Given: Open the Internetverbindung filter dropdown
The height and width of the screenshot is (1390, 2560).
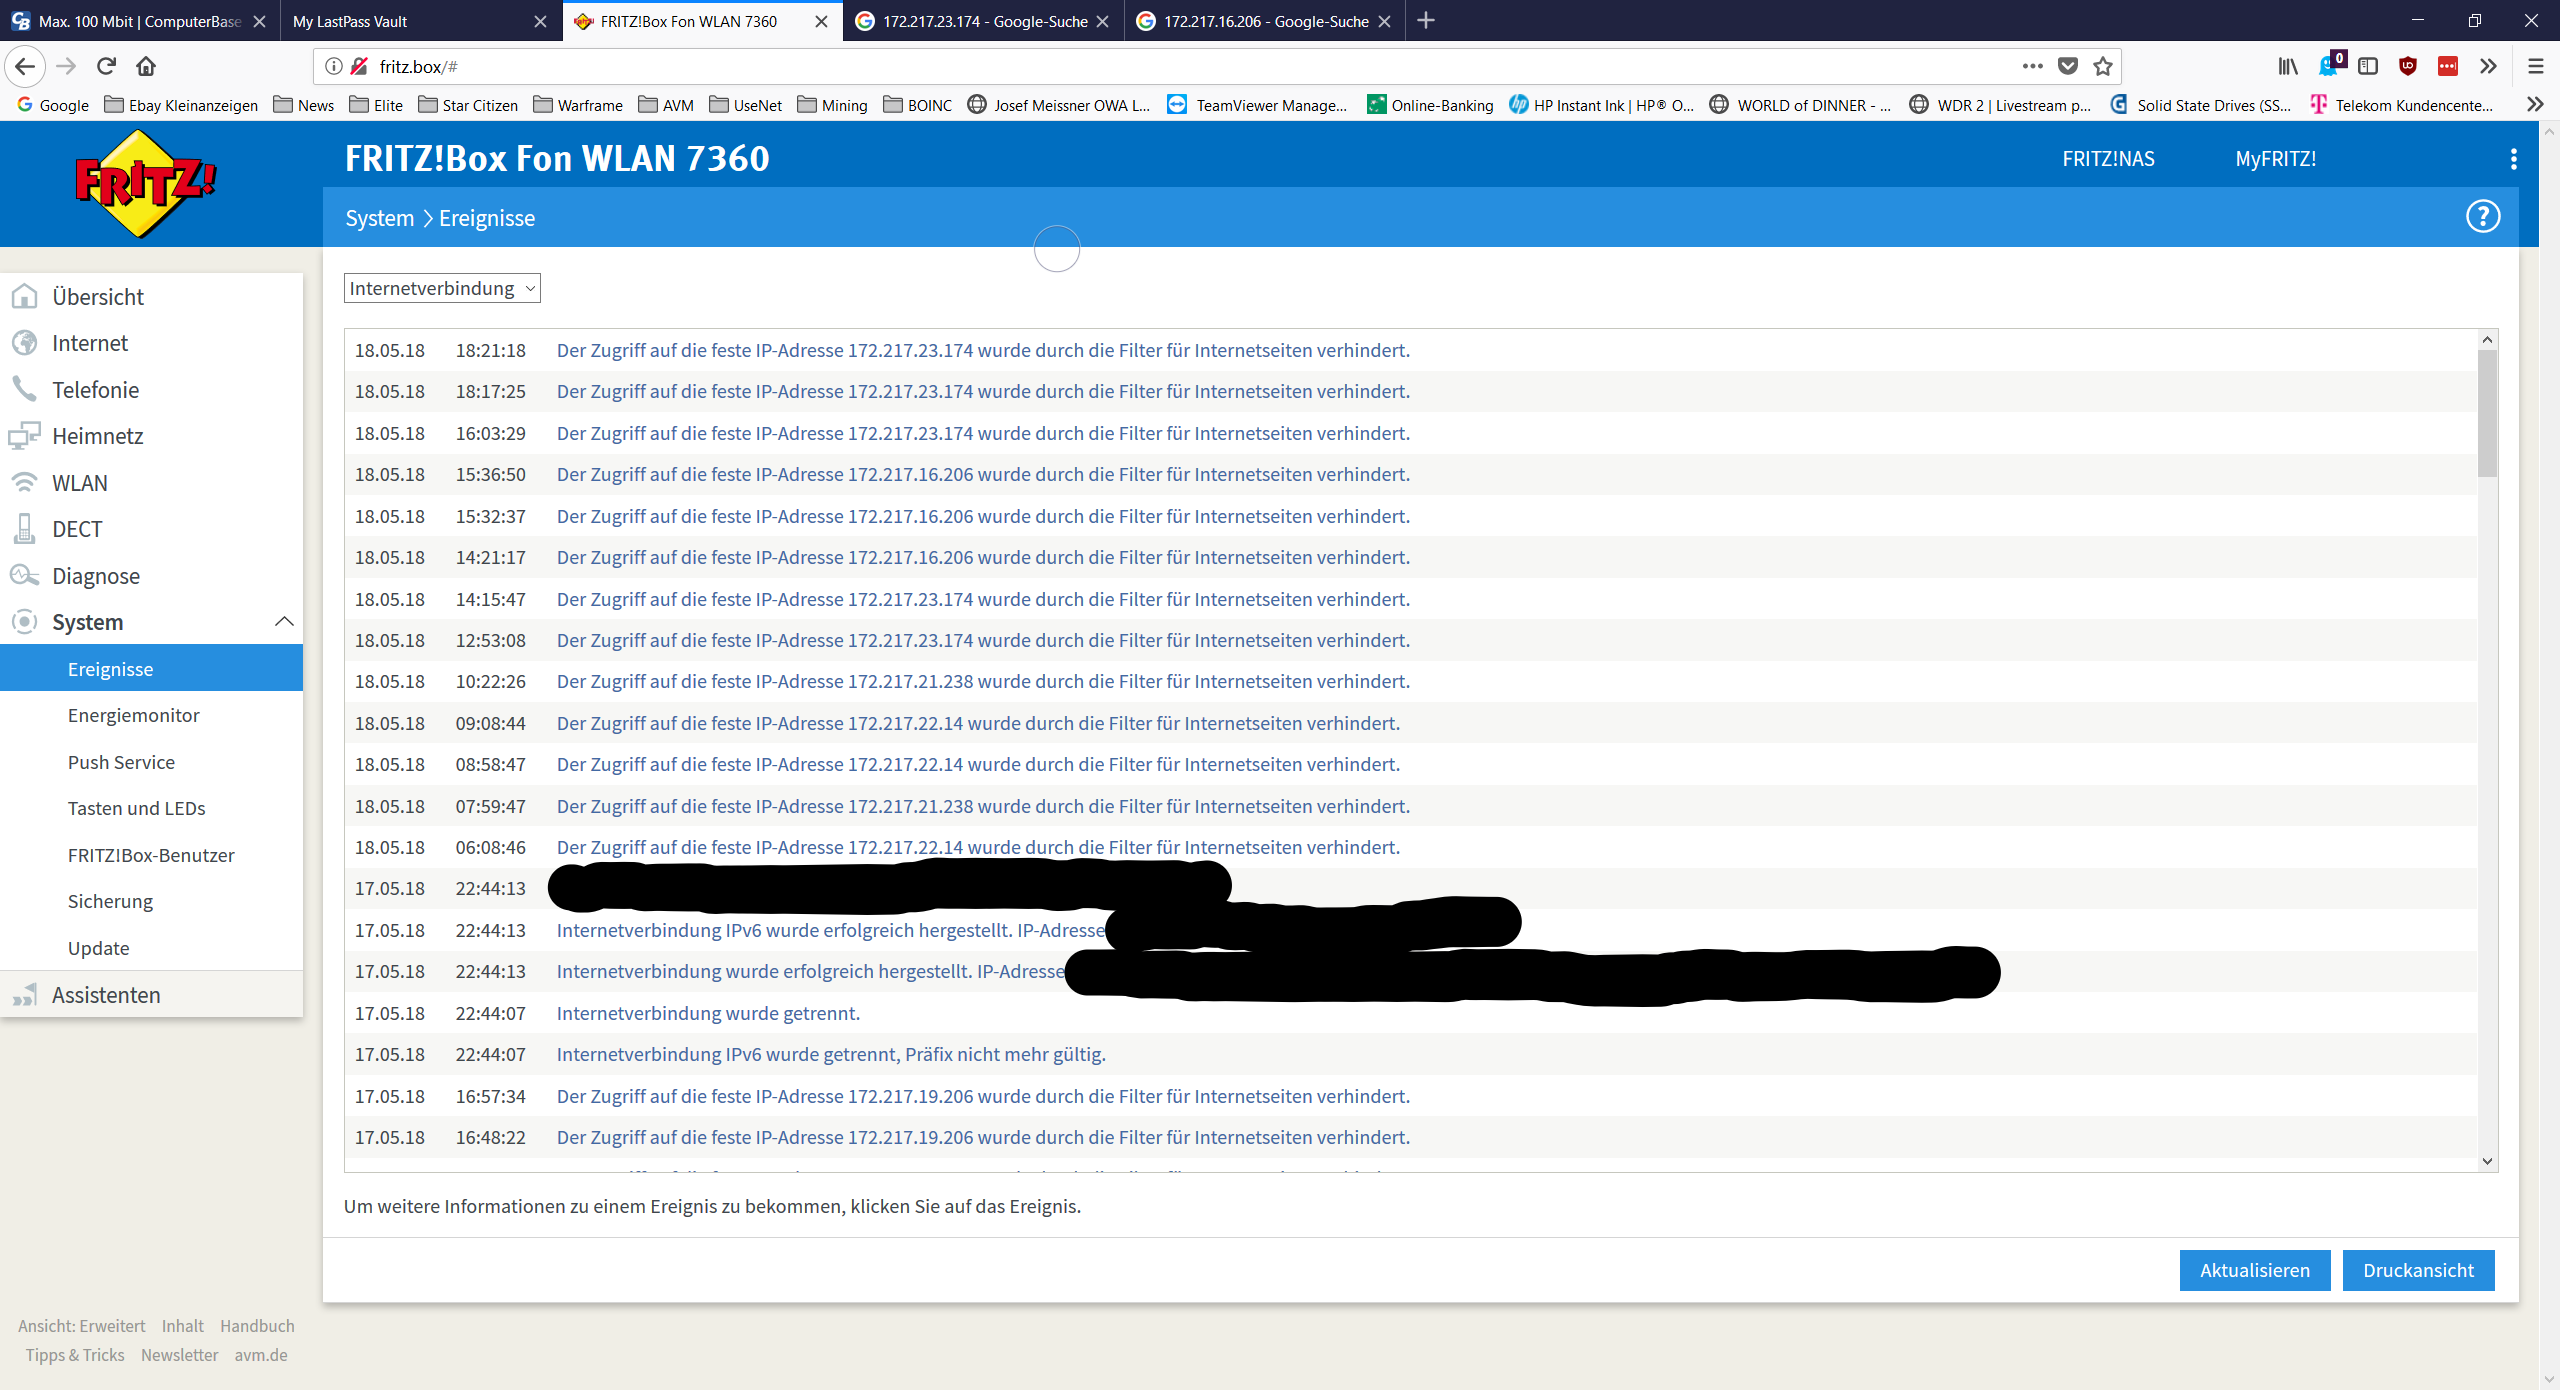Looking at the screenshot, I should point(442,288).
